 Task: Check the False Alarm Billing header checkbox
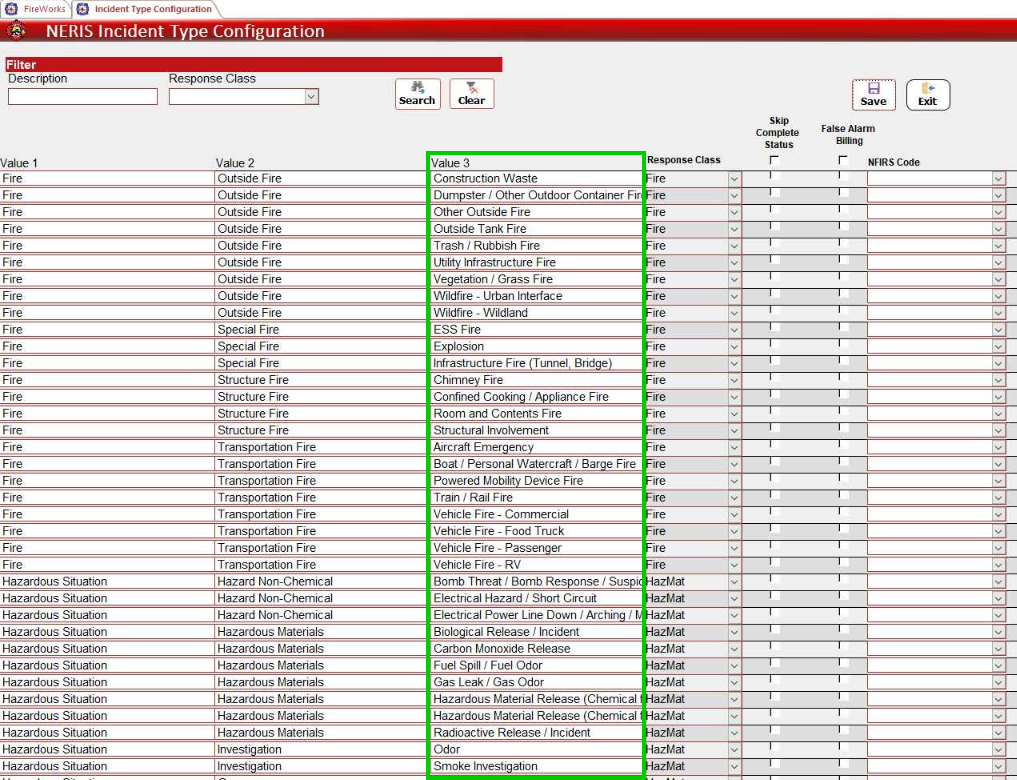pyautogui.click(x=843, y=160)
